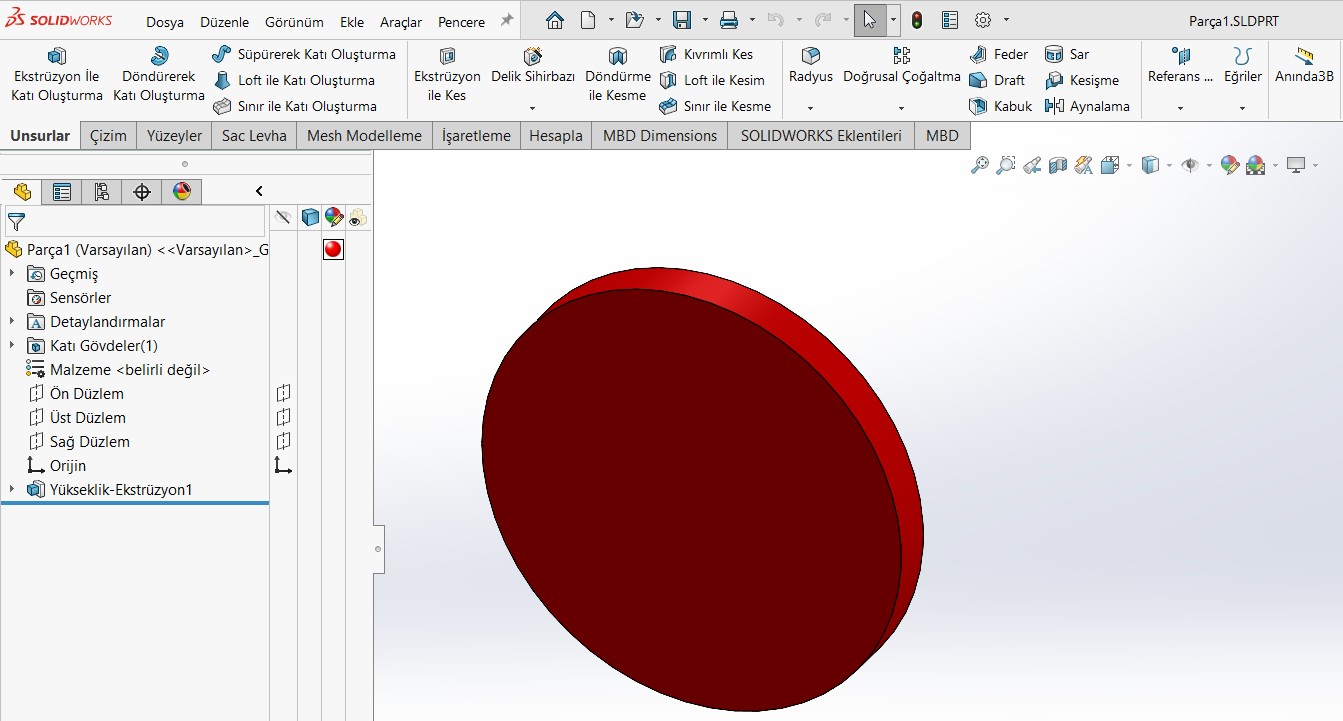The height and width of the screenshot is (721, 1343).
Task: Switch to the Çizim tab
Action: click(x=108, y=135)
